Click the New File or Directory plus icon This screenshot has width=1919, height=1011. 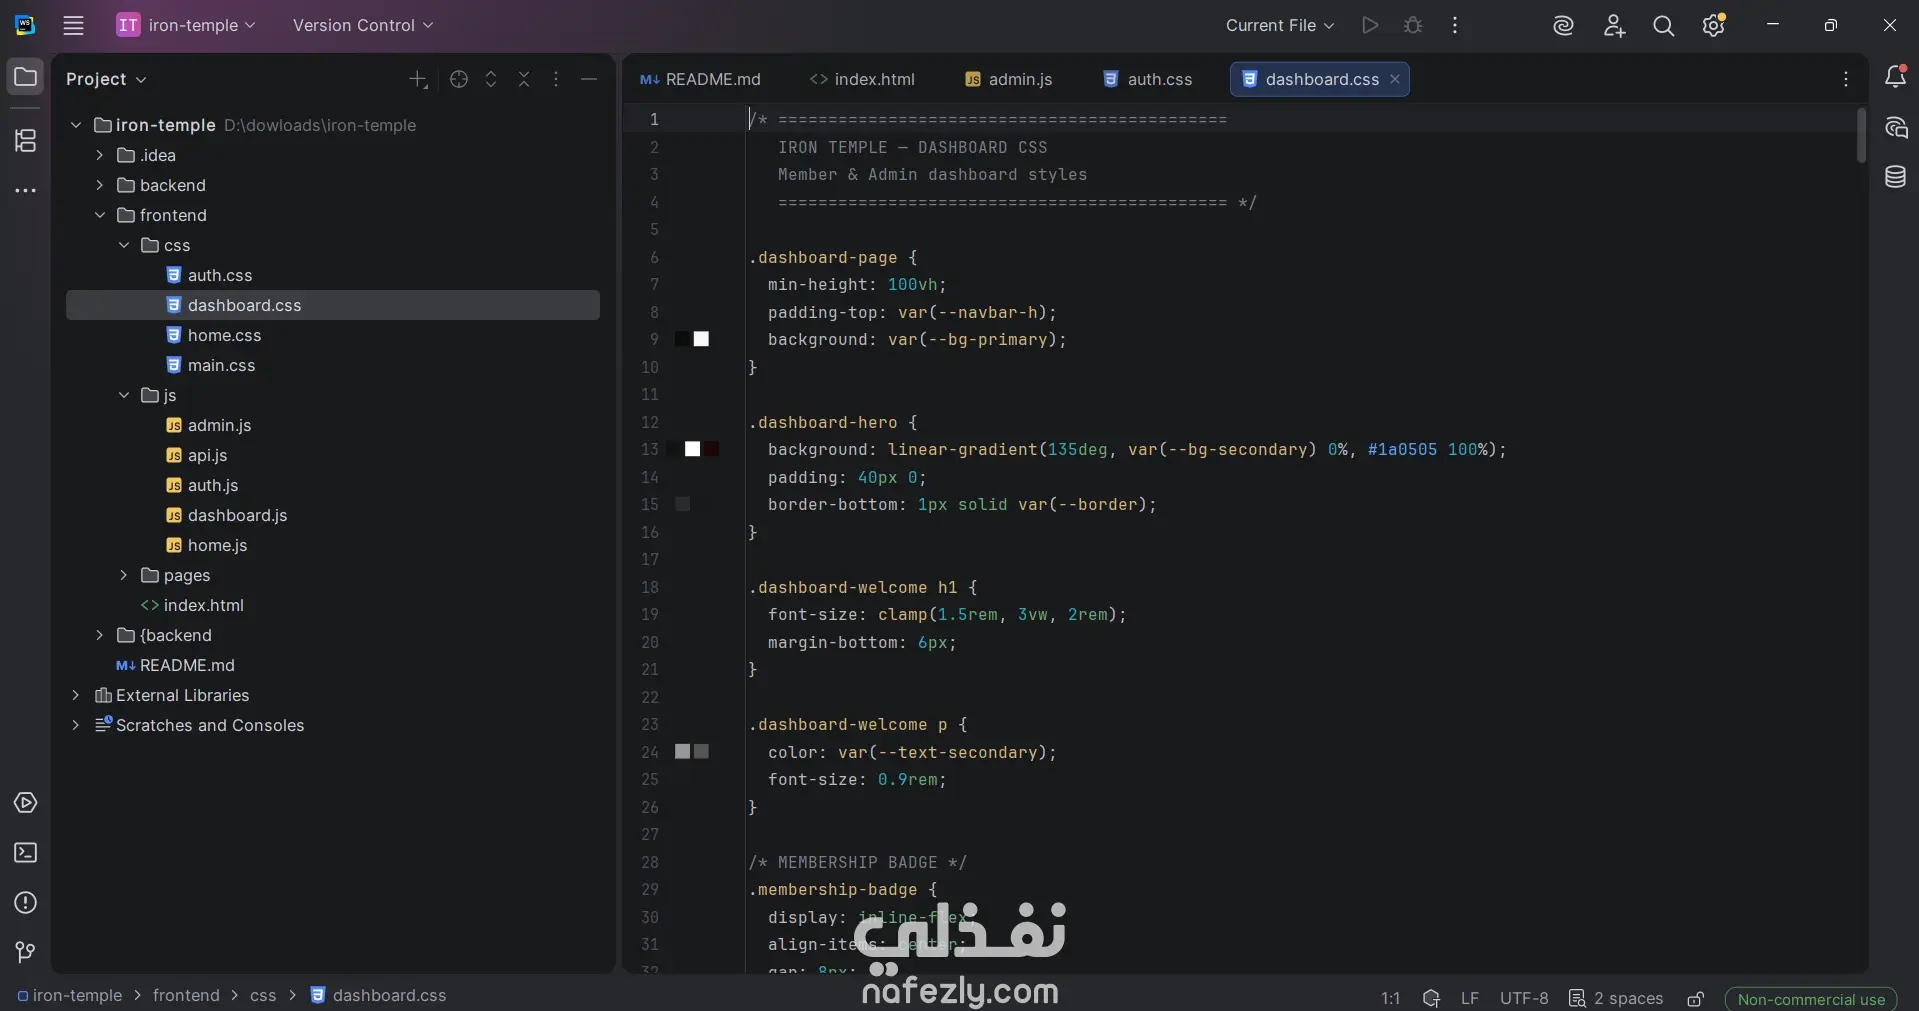[x=418, y=79]
